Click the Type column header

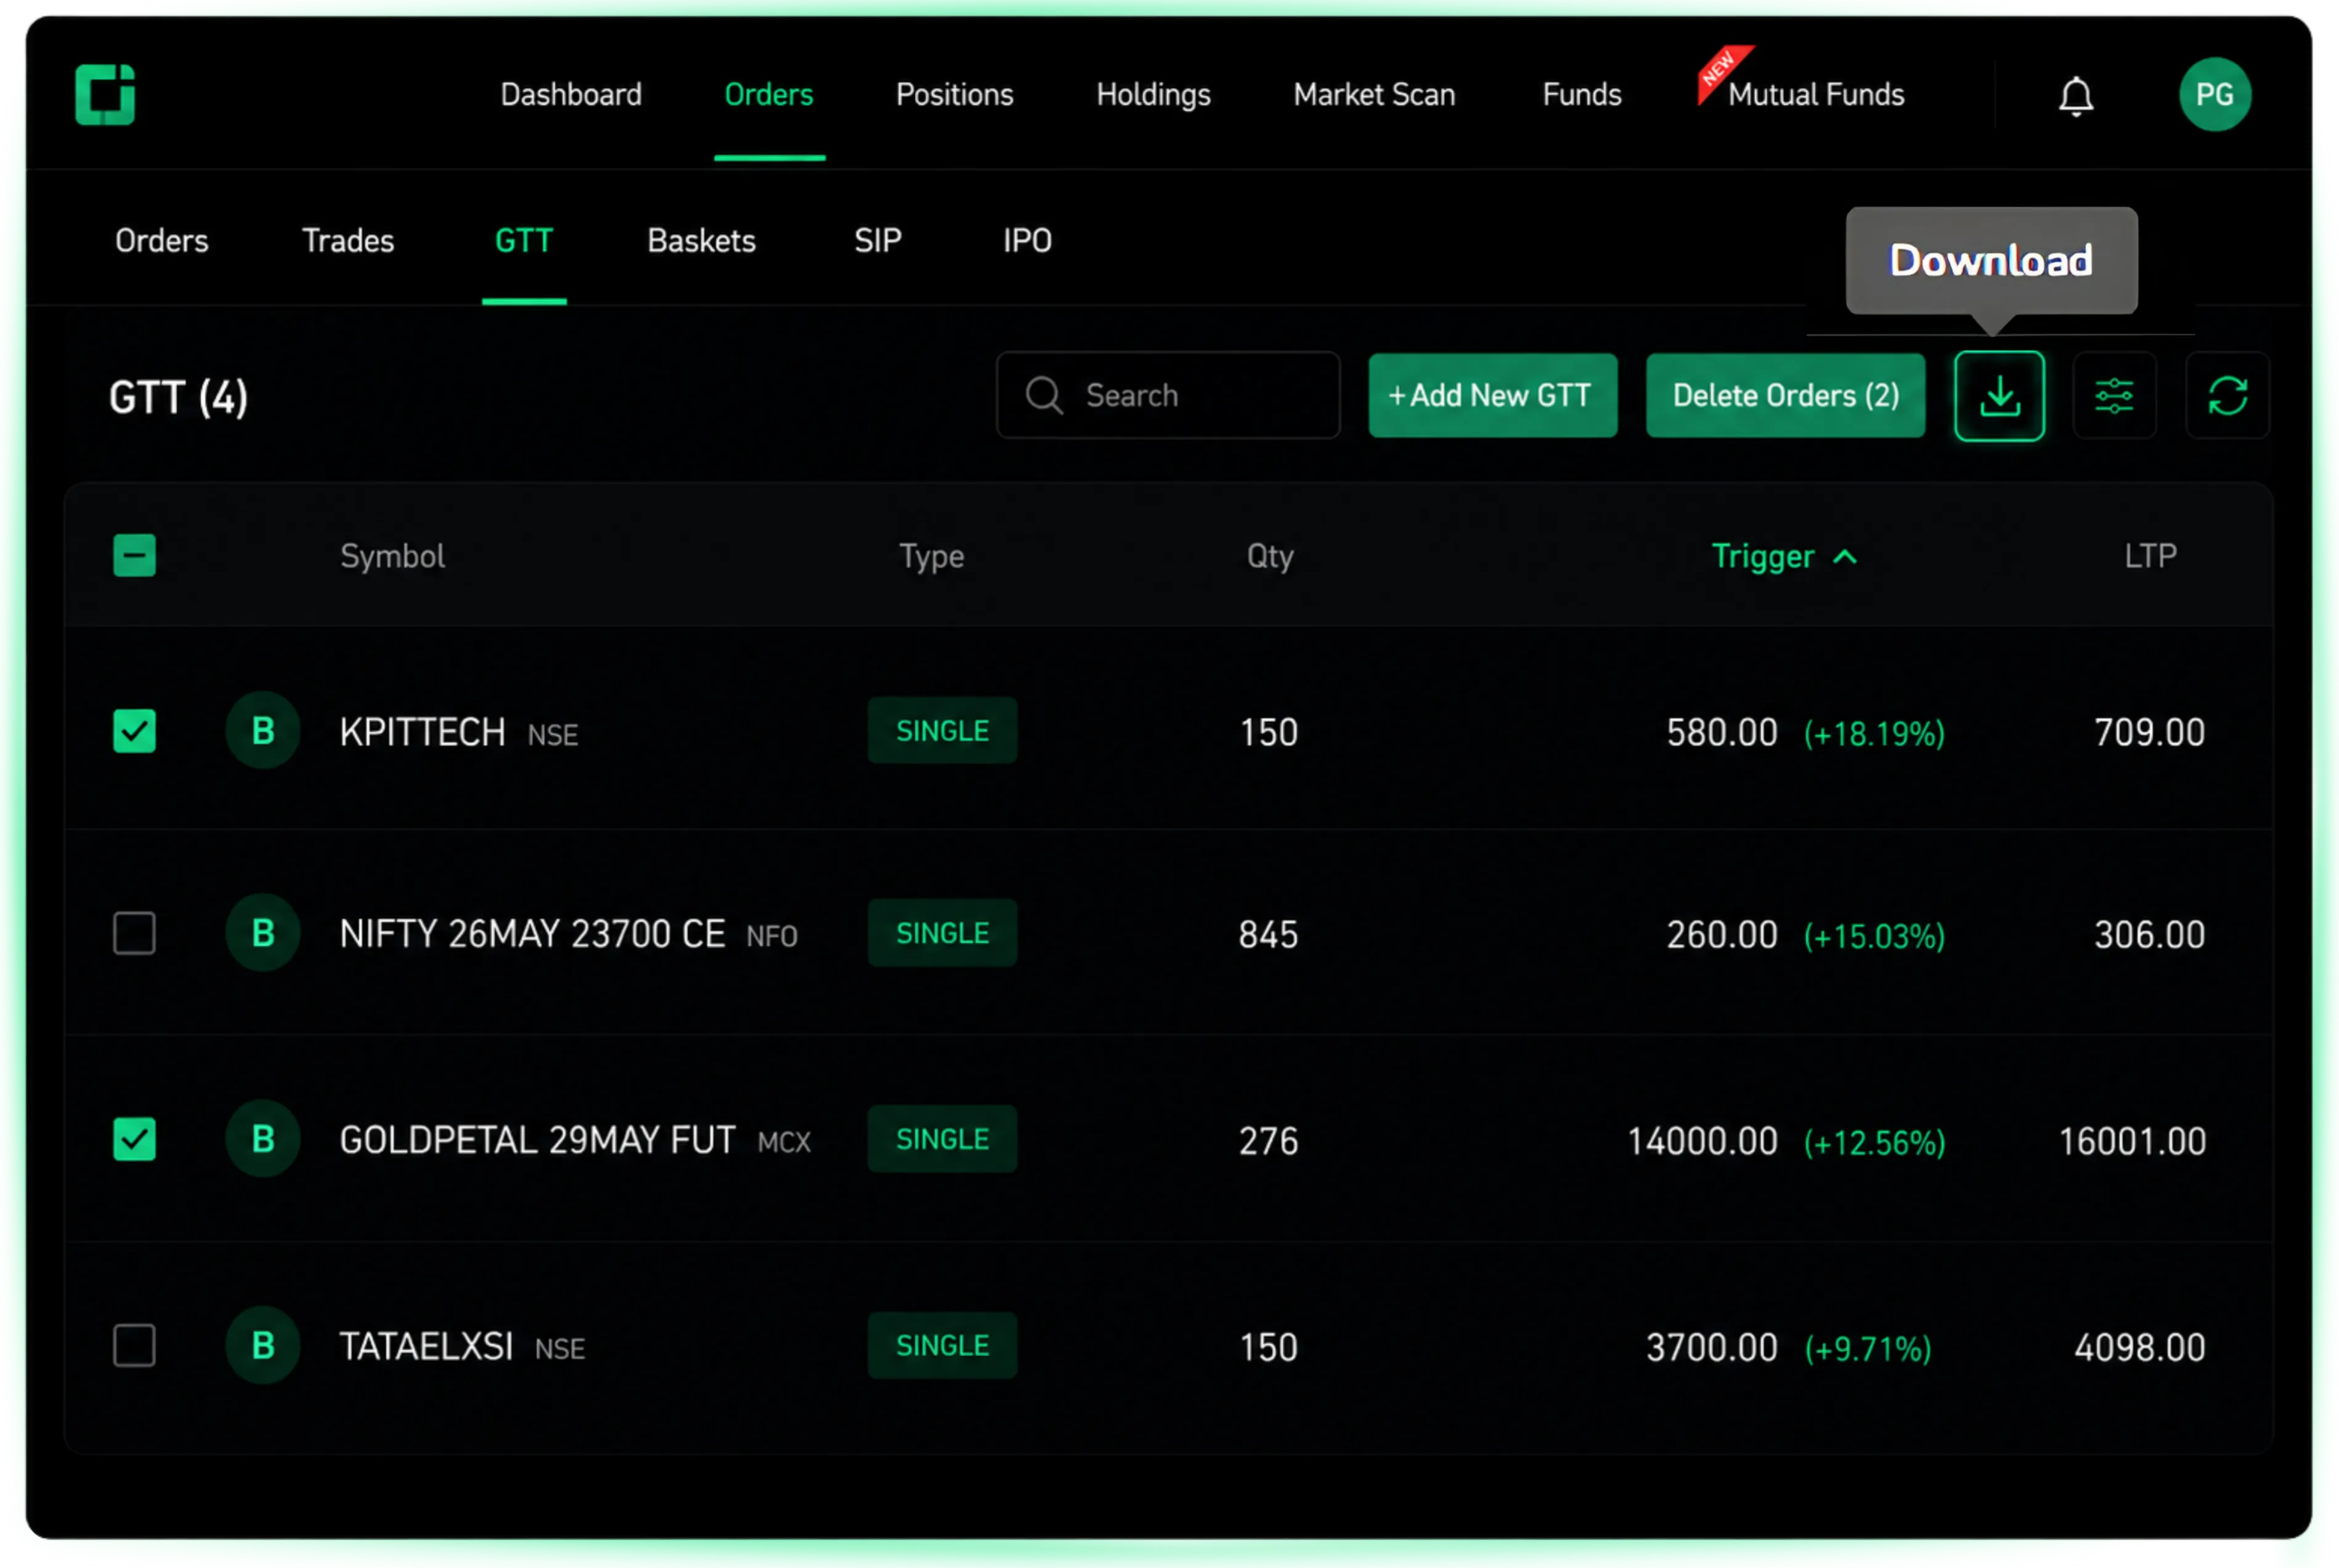click(931, 557)
